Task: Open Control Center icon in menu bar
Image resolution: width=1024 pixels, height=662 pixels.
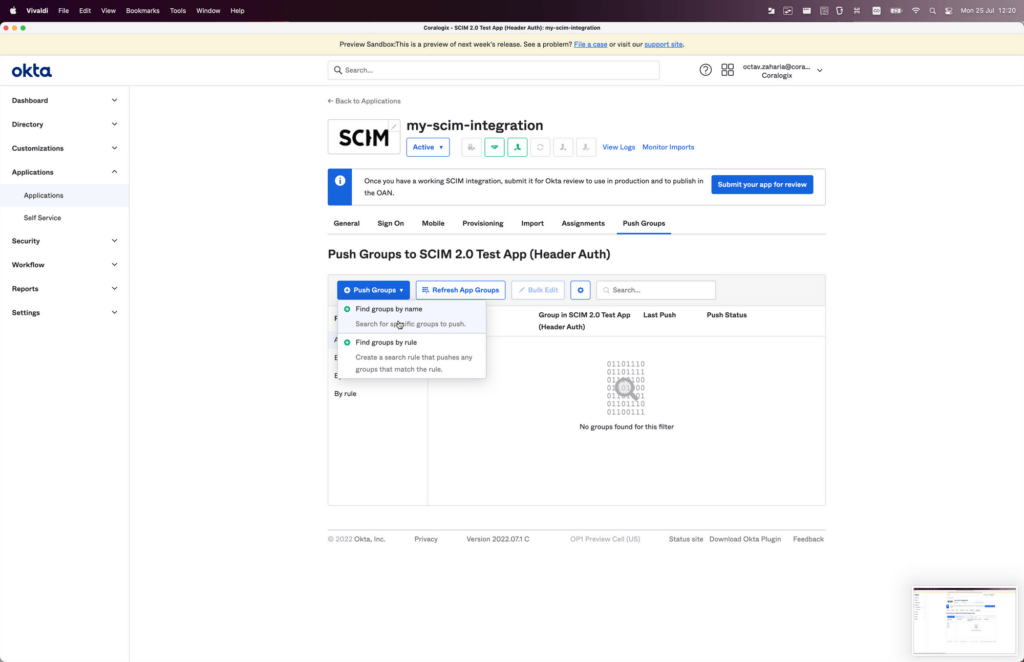Action: (x=948, y=10)
